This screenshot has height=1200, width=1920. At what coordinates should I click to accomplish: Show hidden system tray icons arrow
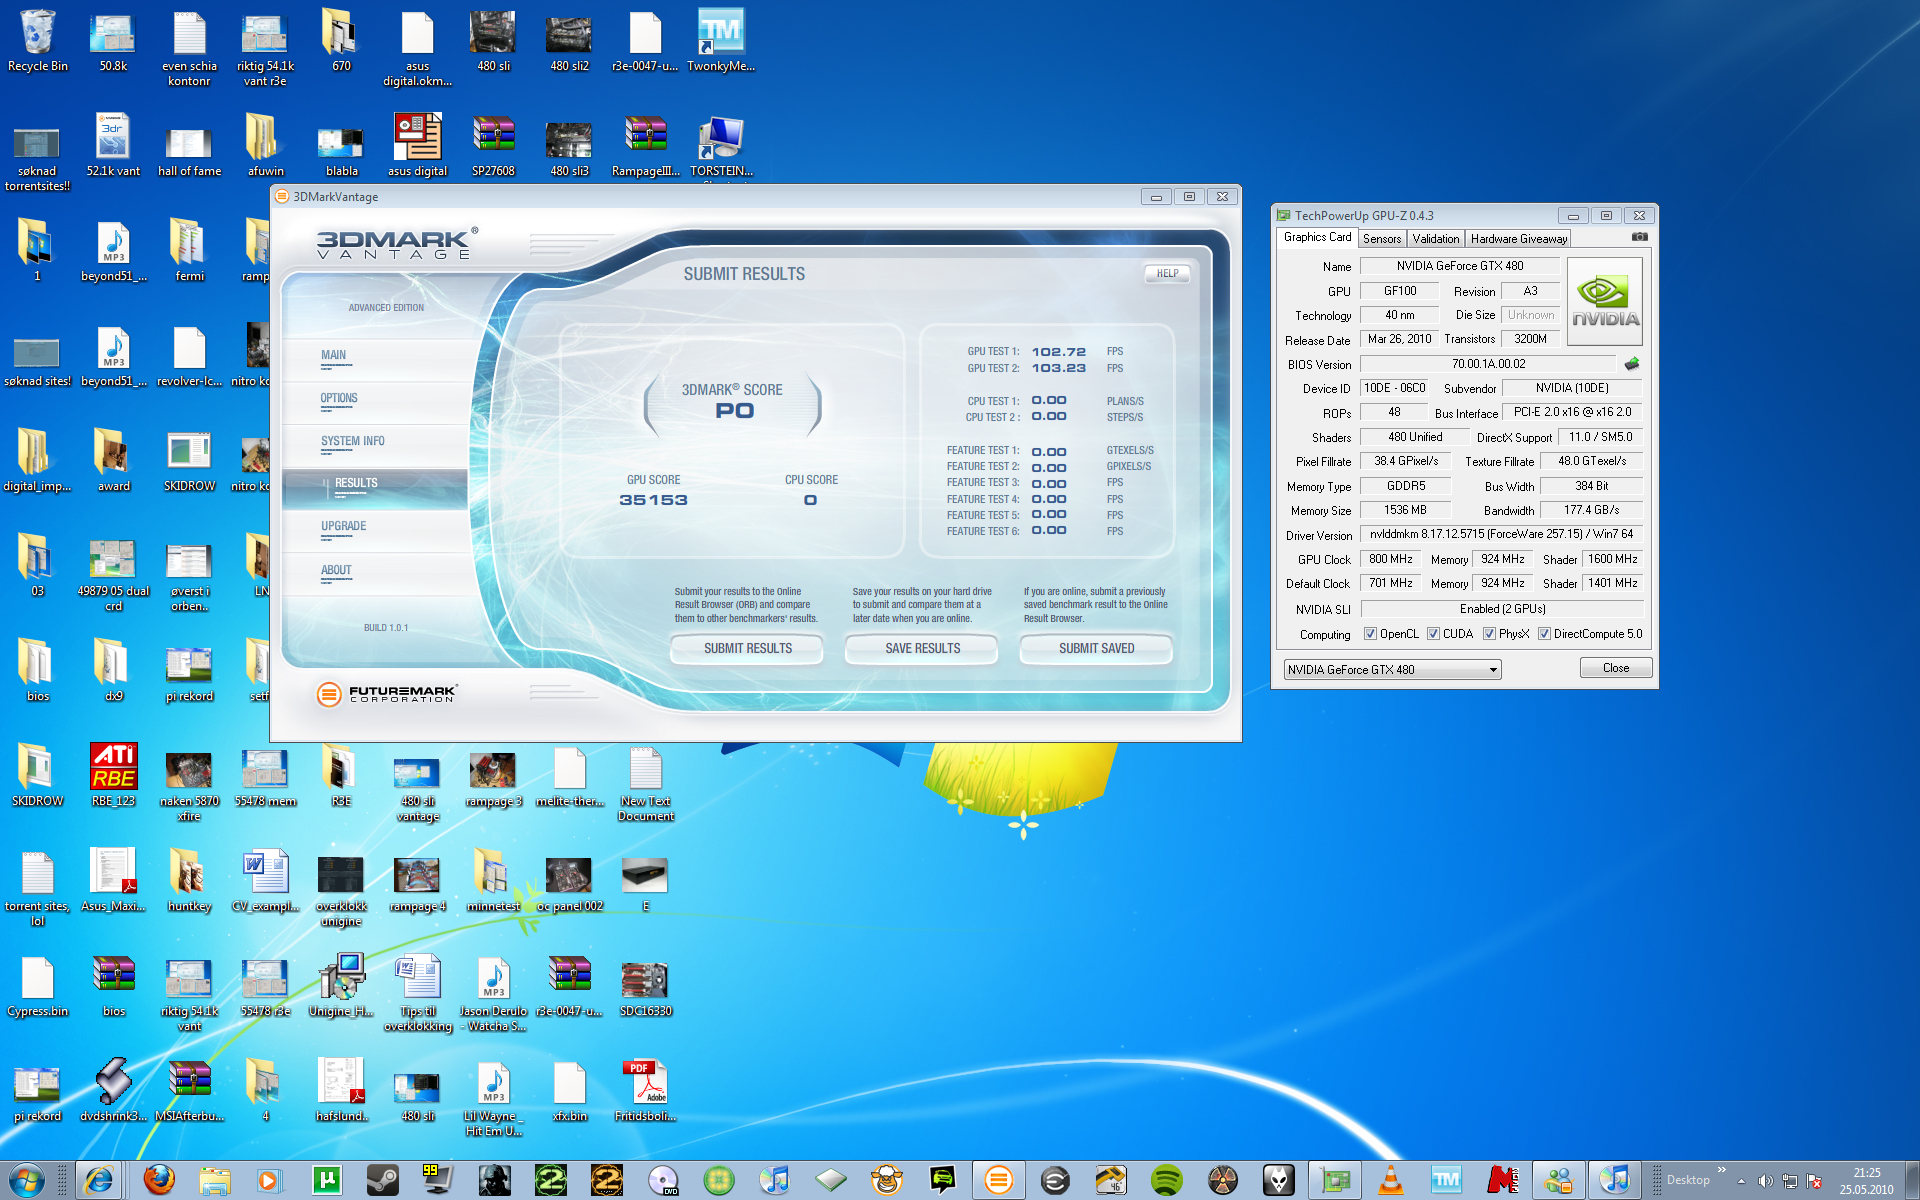1741,1181
